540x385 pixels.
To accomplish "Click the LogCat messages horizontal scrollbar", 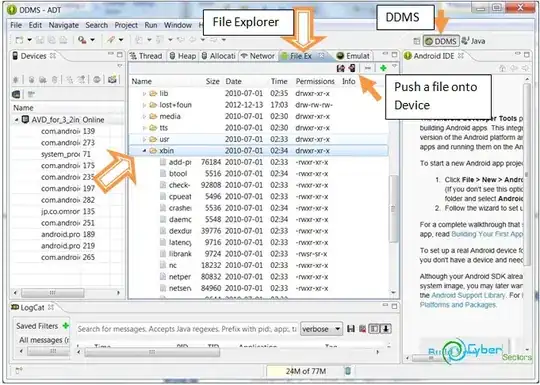I will (152, 352).
